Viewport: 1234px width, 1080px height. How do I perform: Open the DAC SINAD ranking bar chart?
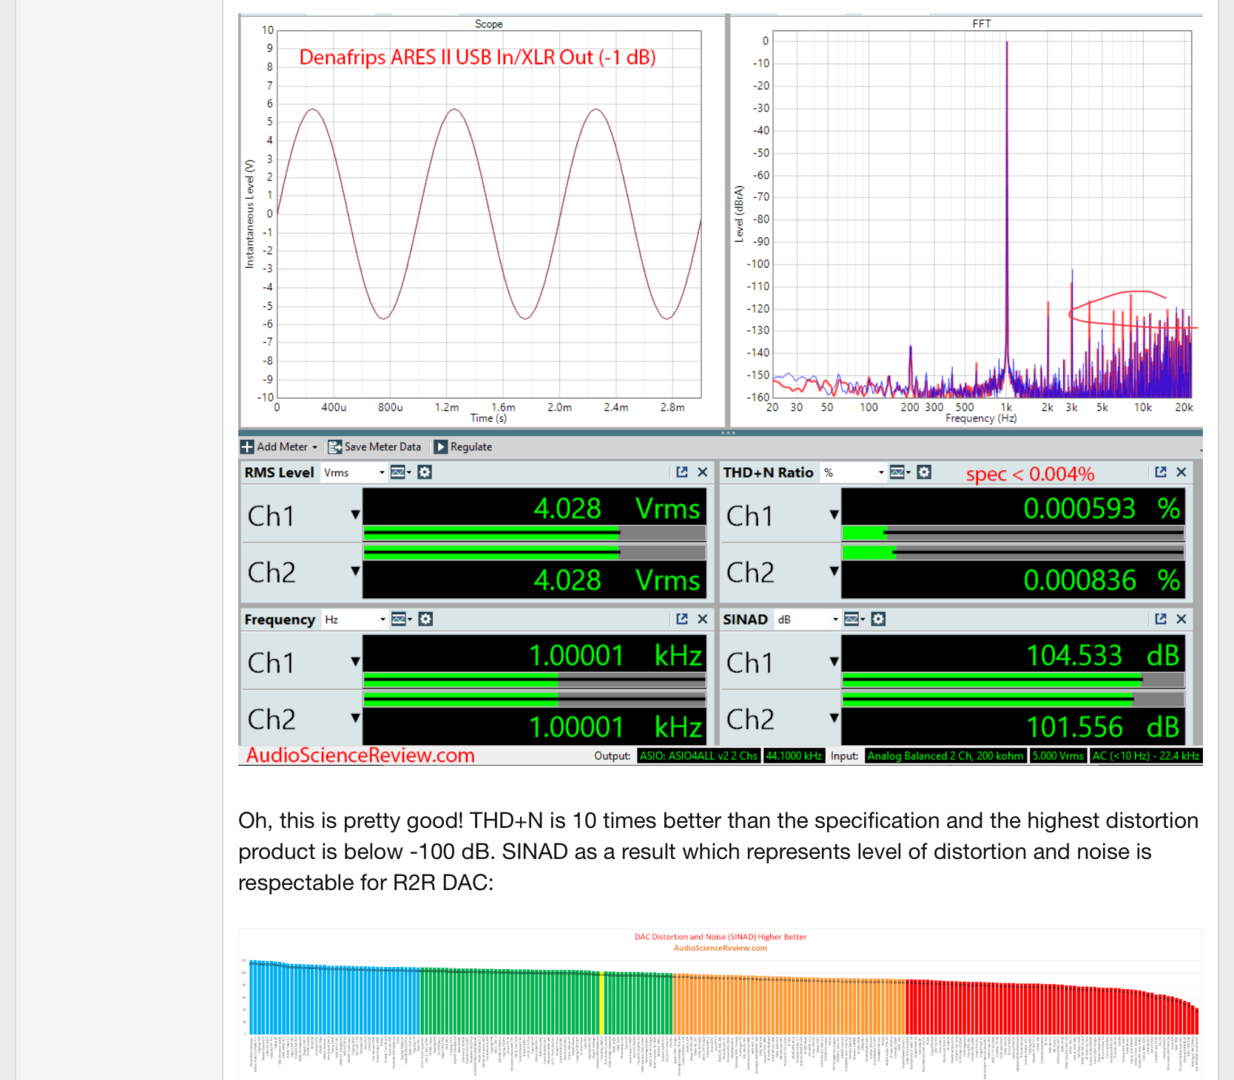pos(720,1004)
